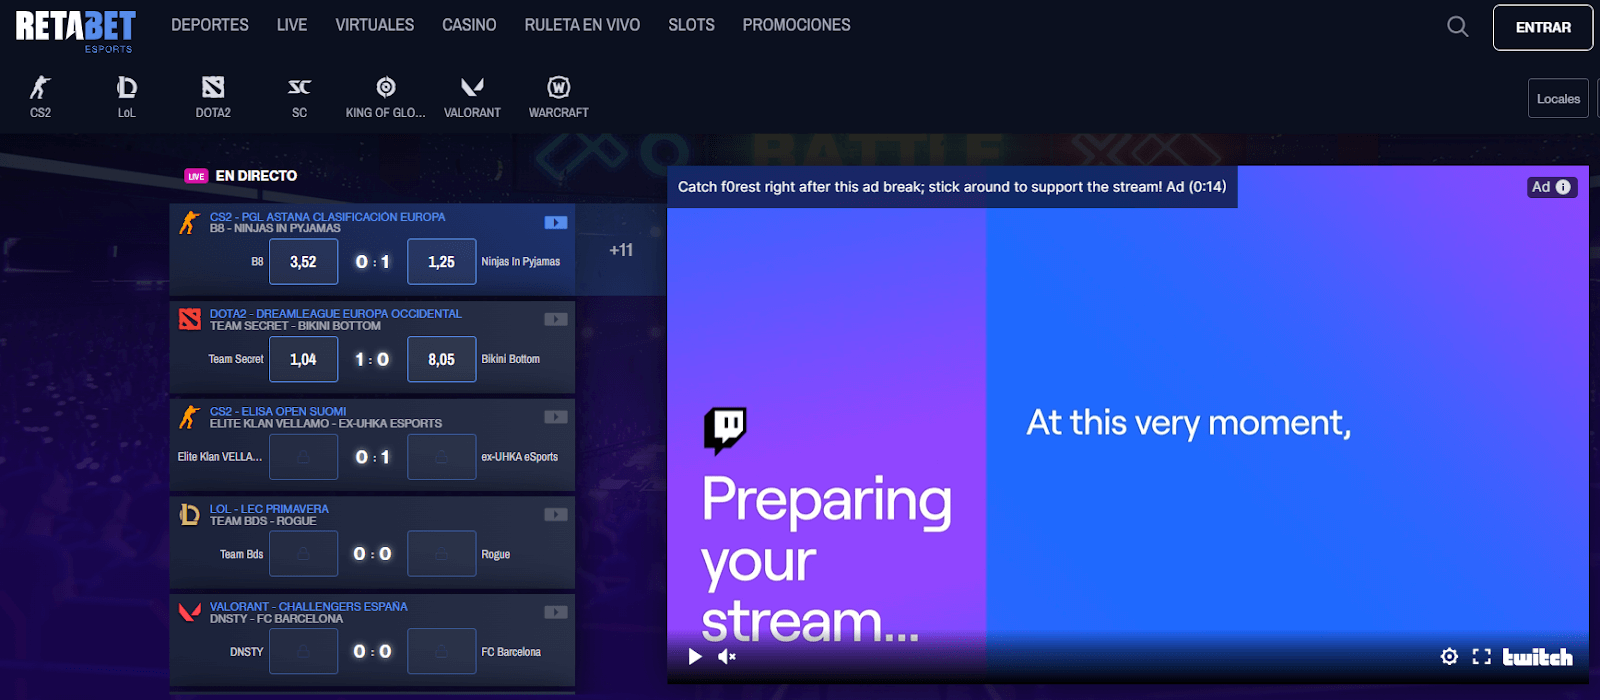Open the Casino section

[x=469, y=25]
